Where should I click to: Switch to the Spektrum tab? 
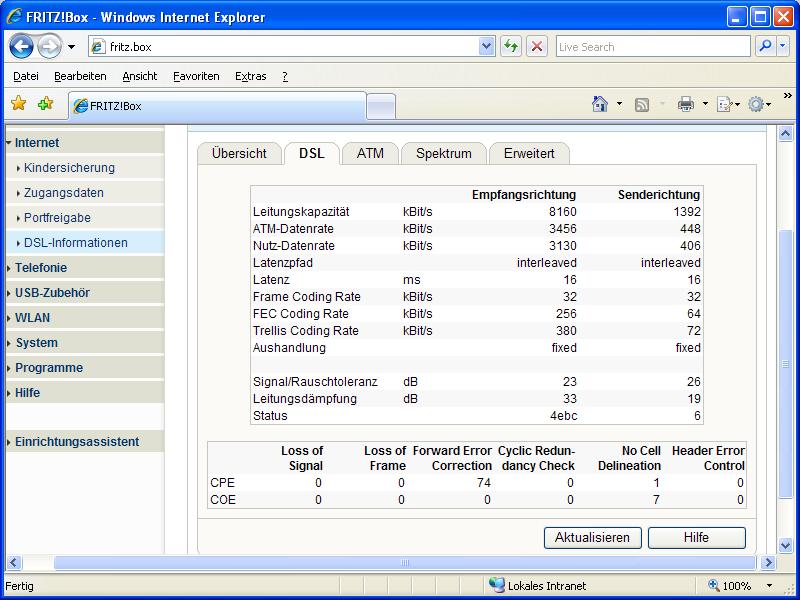[443, 153]
